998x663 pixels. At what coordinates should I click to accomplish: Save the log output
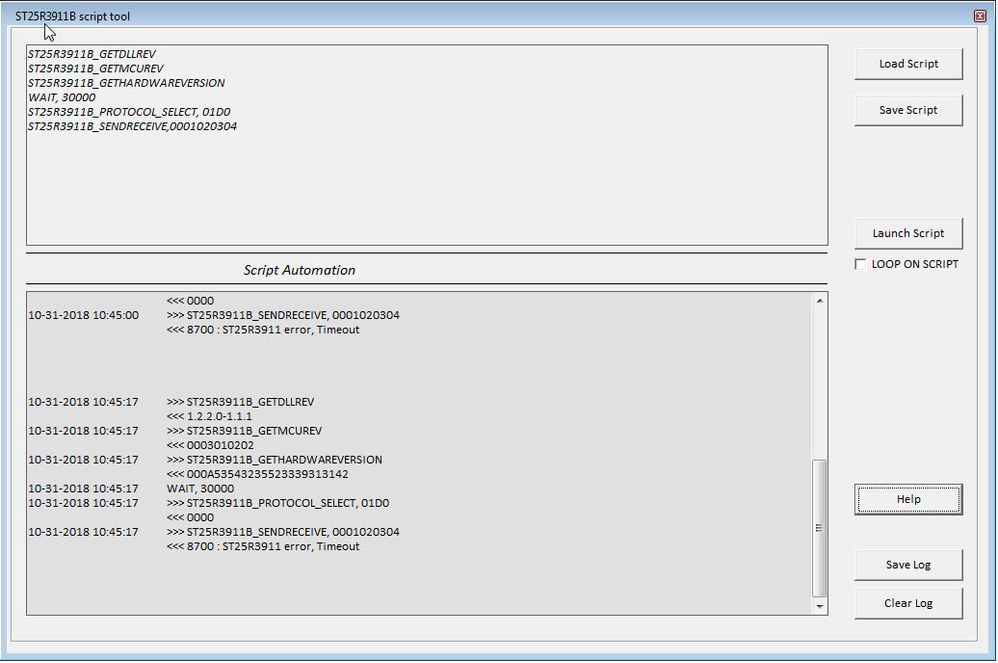908,565
